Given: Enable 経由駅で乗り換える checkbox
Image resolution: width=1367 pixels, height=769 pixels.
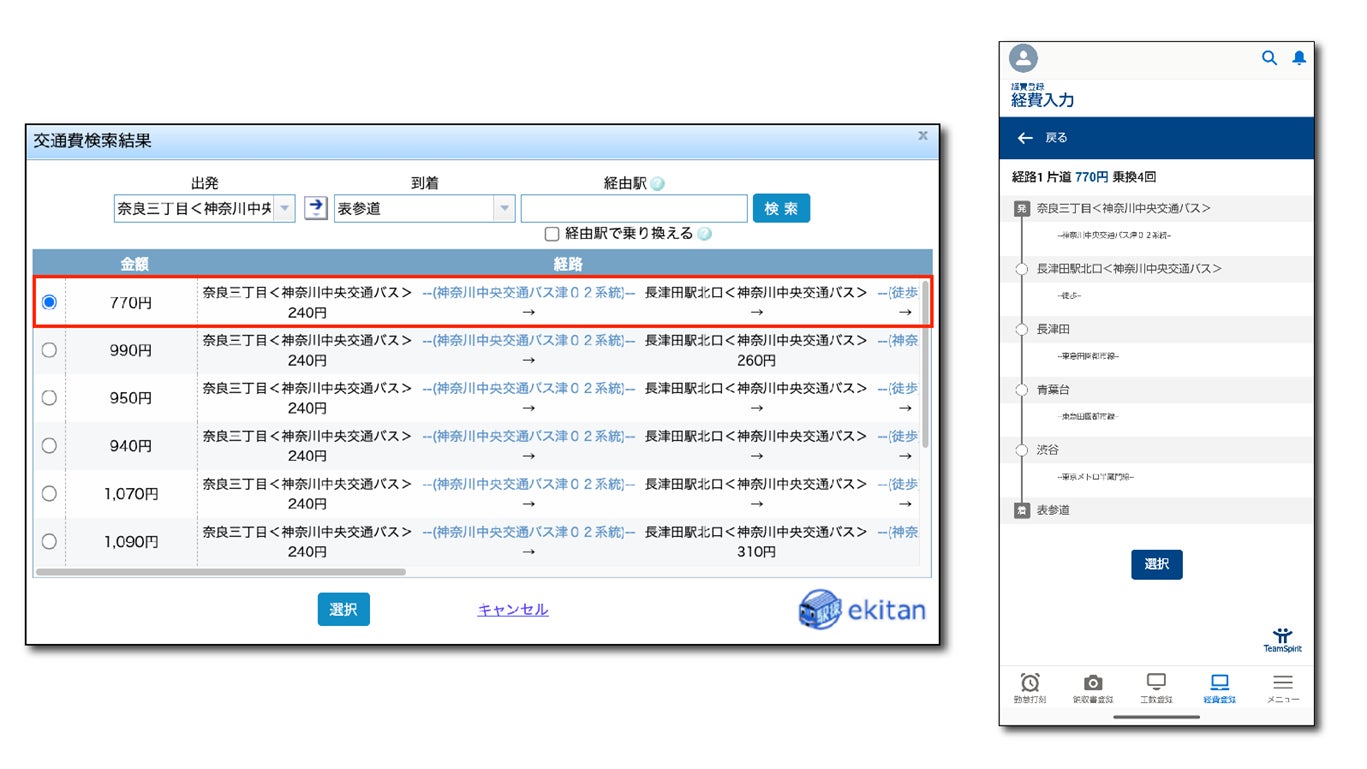Looking at the screenshot, I should coord(551,234).
